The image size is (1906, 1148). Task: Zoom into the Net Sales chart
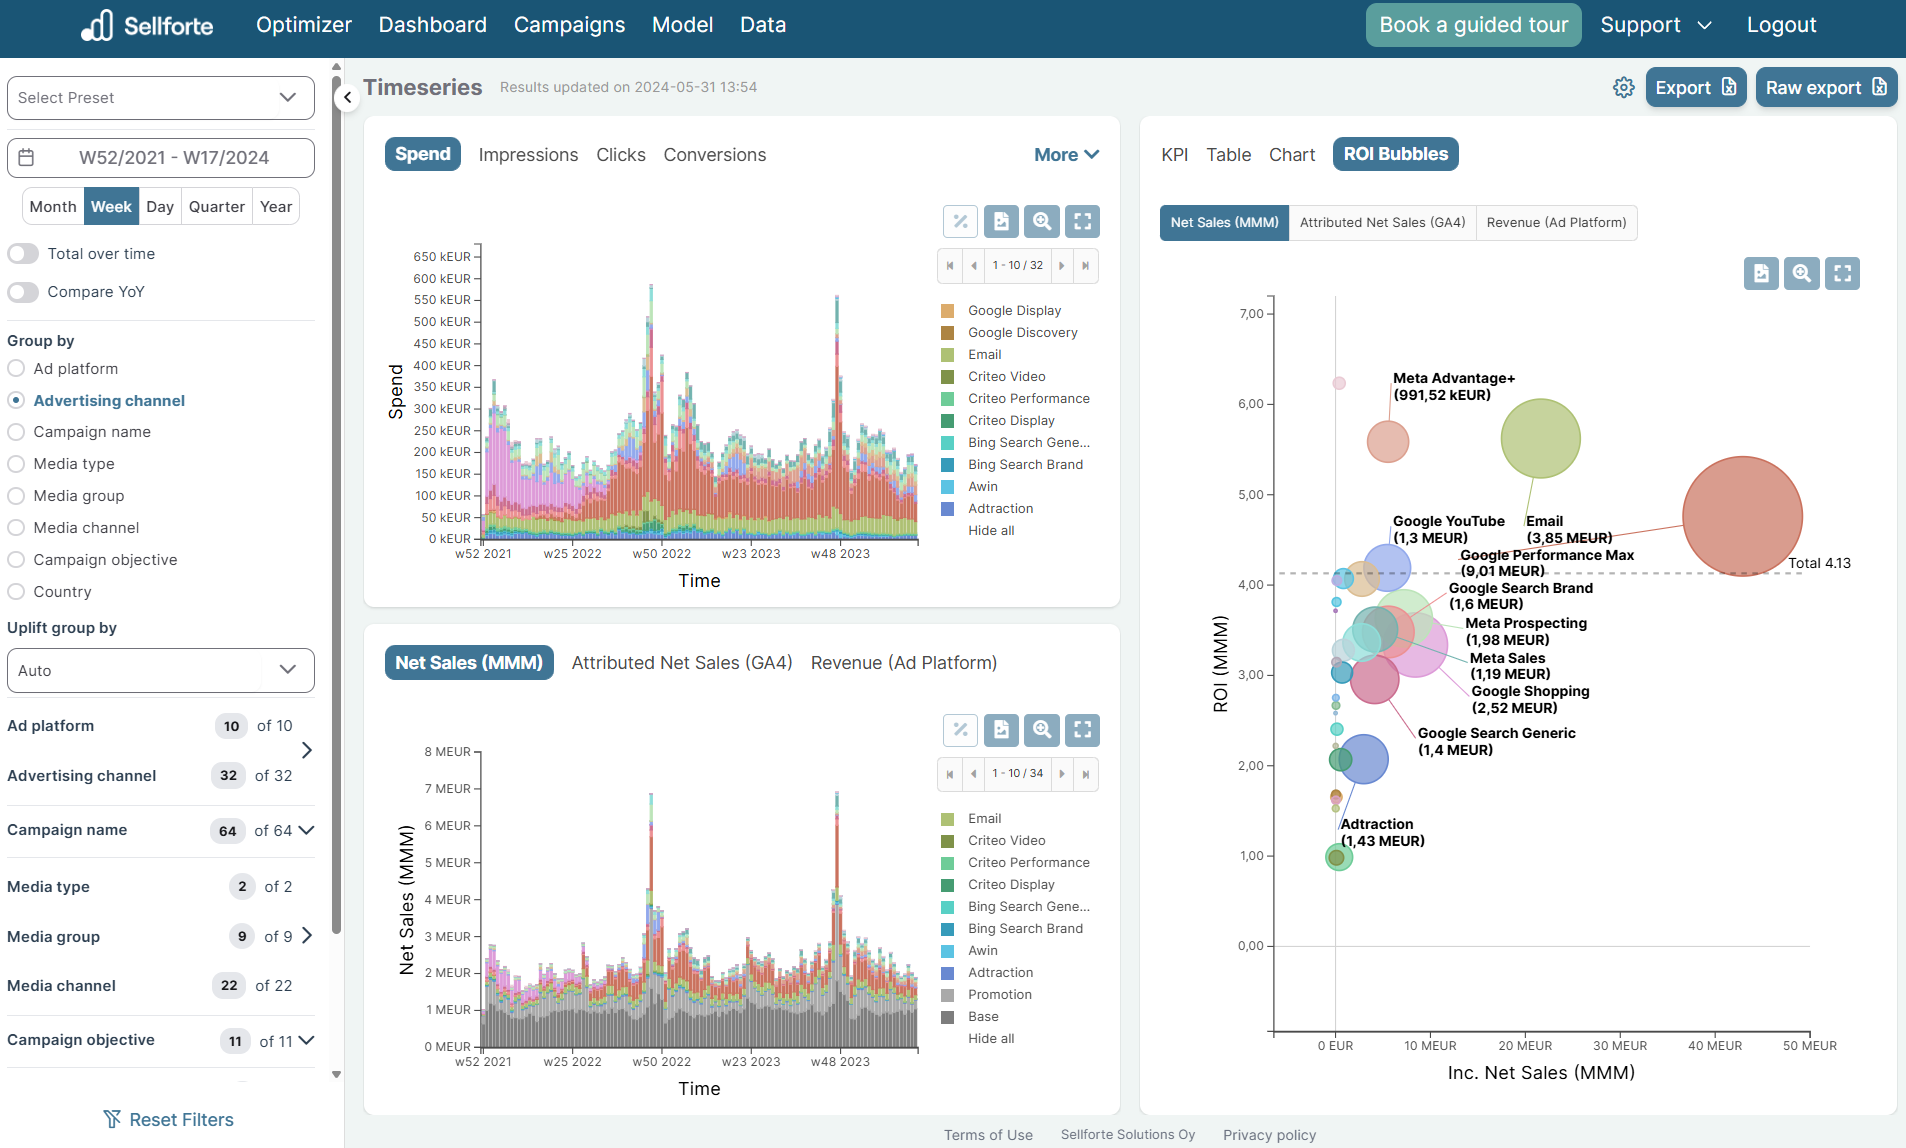1042,730
